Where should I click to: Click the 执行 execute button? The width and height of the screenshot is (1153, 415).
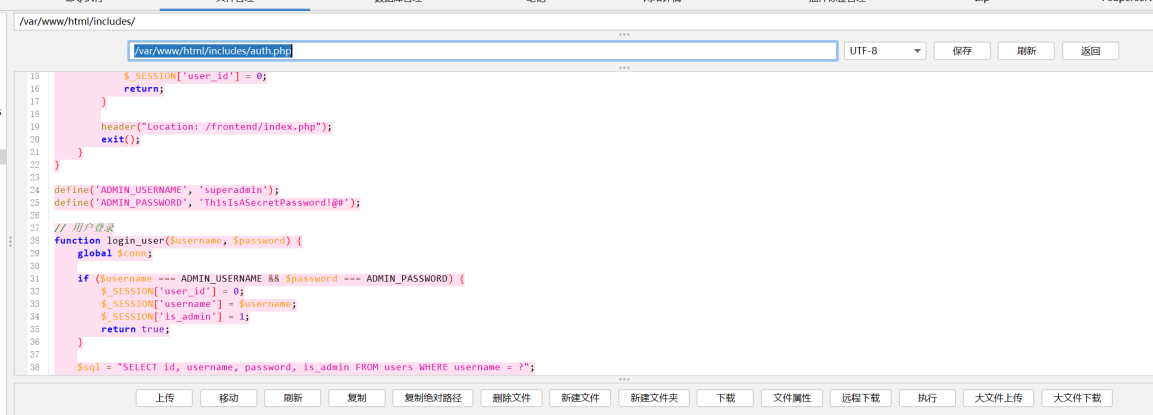click(x=927, y=398)
